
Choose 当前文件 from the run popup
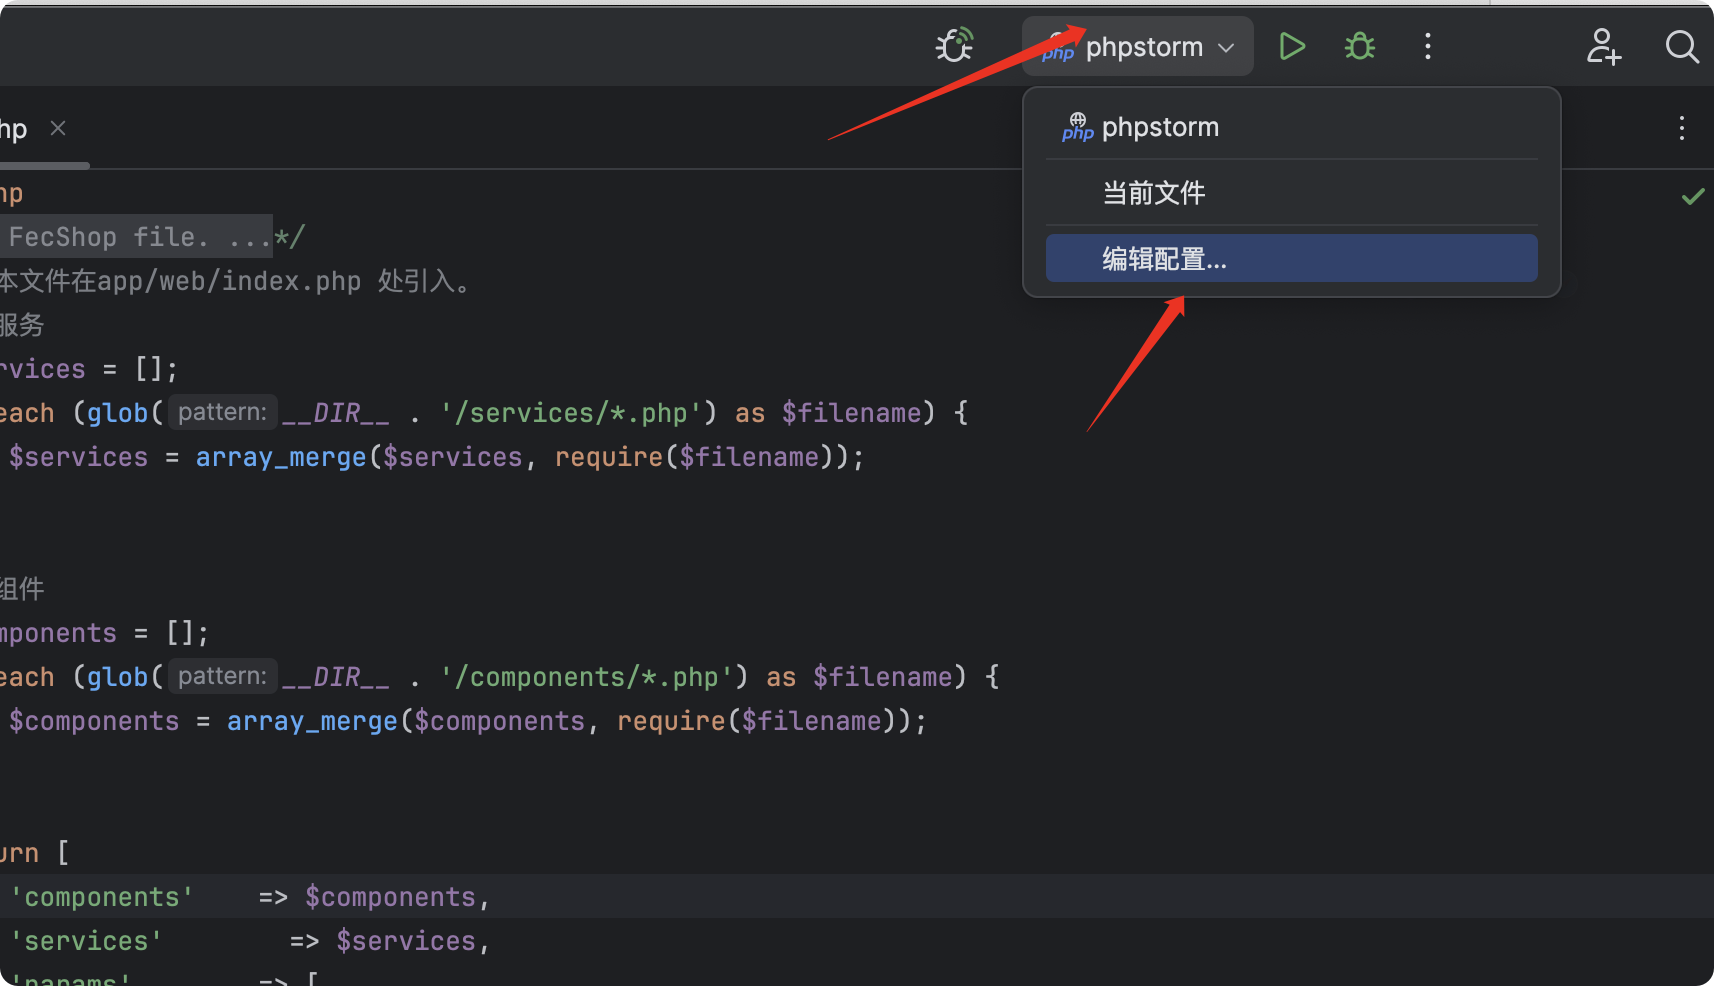point(1153,193)
